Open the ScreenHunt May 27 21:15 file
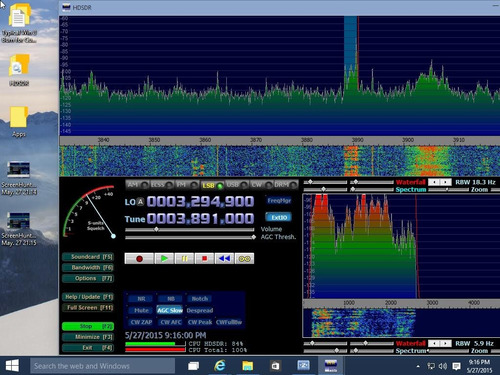500x375 pixels. (x=19, y=229)
